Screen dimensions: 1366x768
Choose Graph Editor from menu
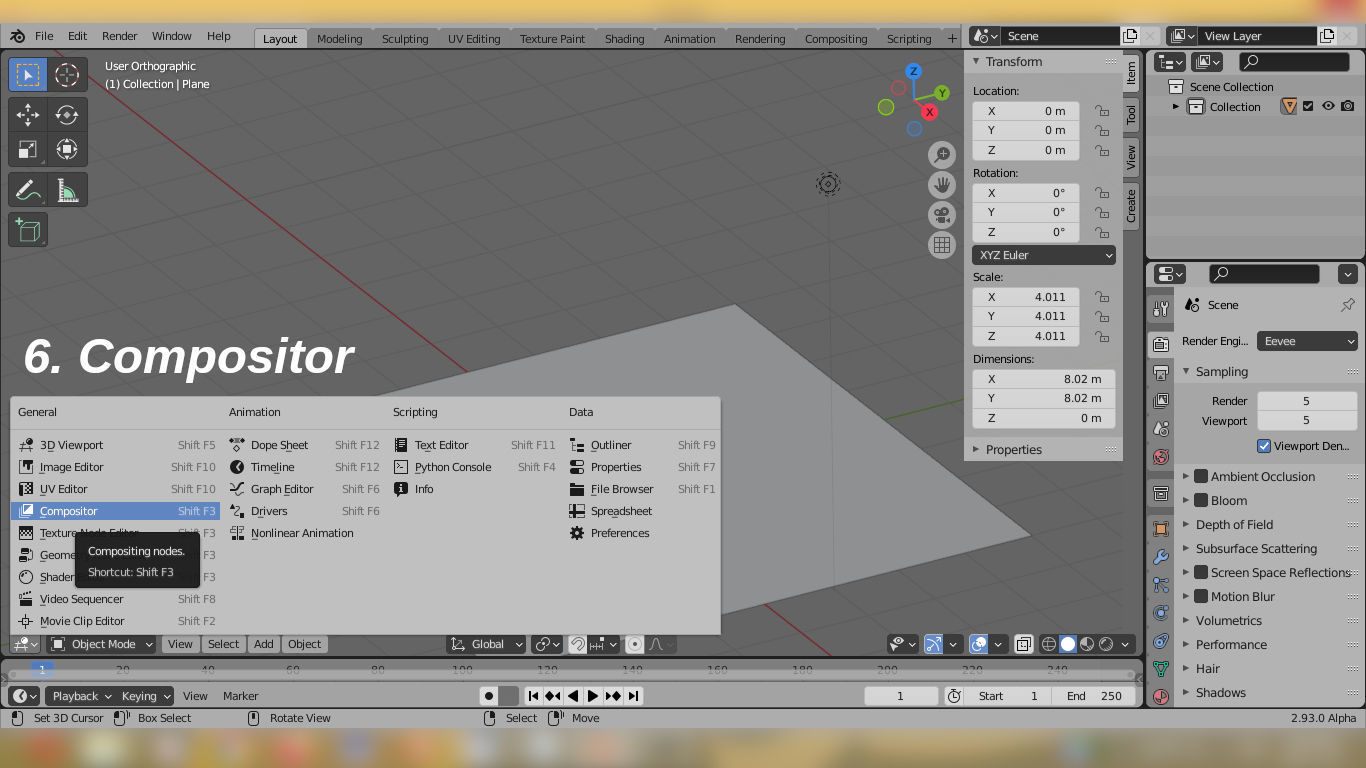304,489
